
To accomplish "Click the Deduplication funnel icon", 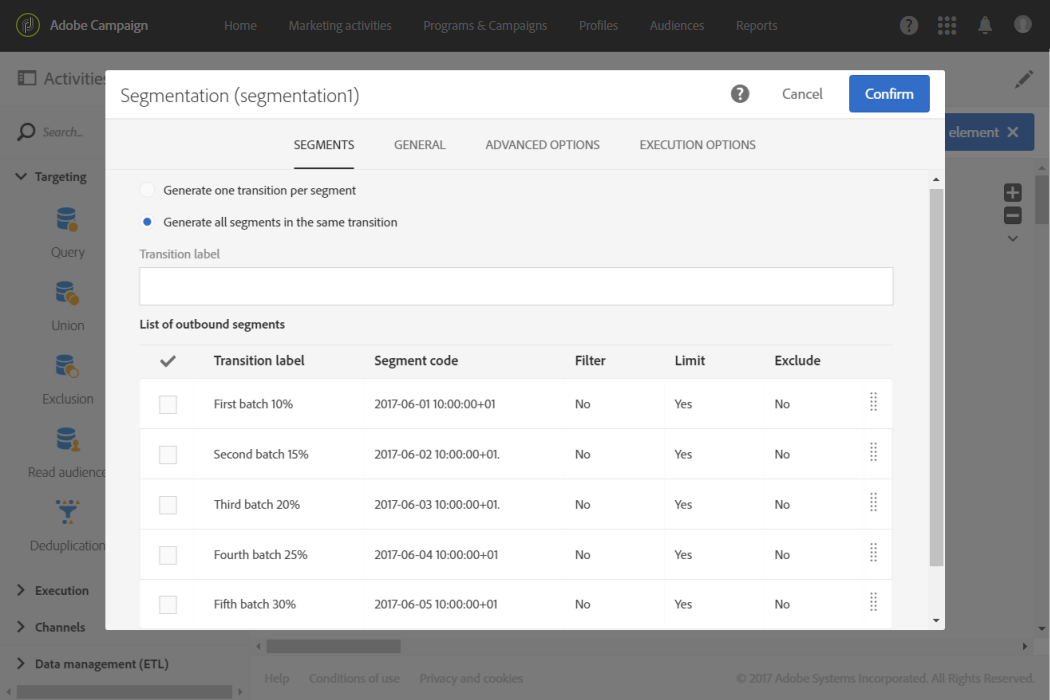I will click(67, 513).
